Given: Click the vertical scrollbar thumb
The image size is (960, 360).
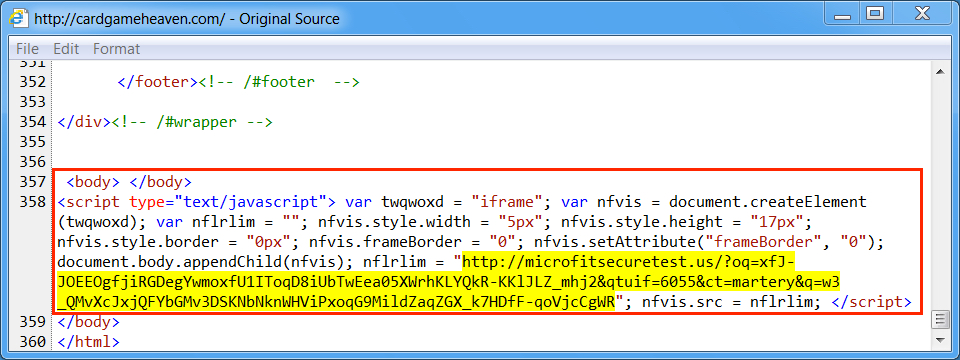Looking at the screenshot, I should coord(939,319).
